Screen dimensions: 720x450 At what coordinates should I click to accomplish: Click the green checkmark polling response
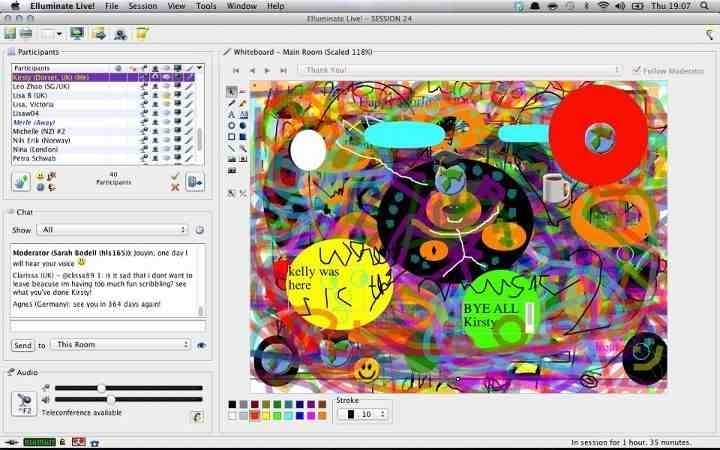(175, 176)
